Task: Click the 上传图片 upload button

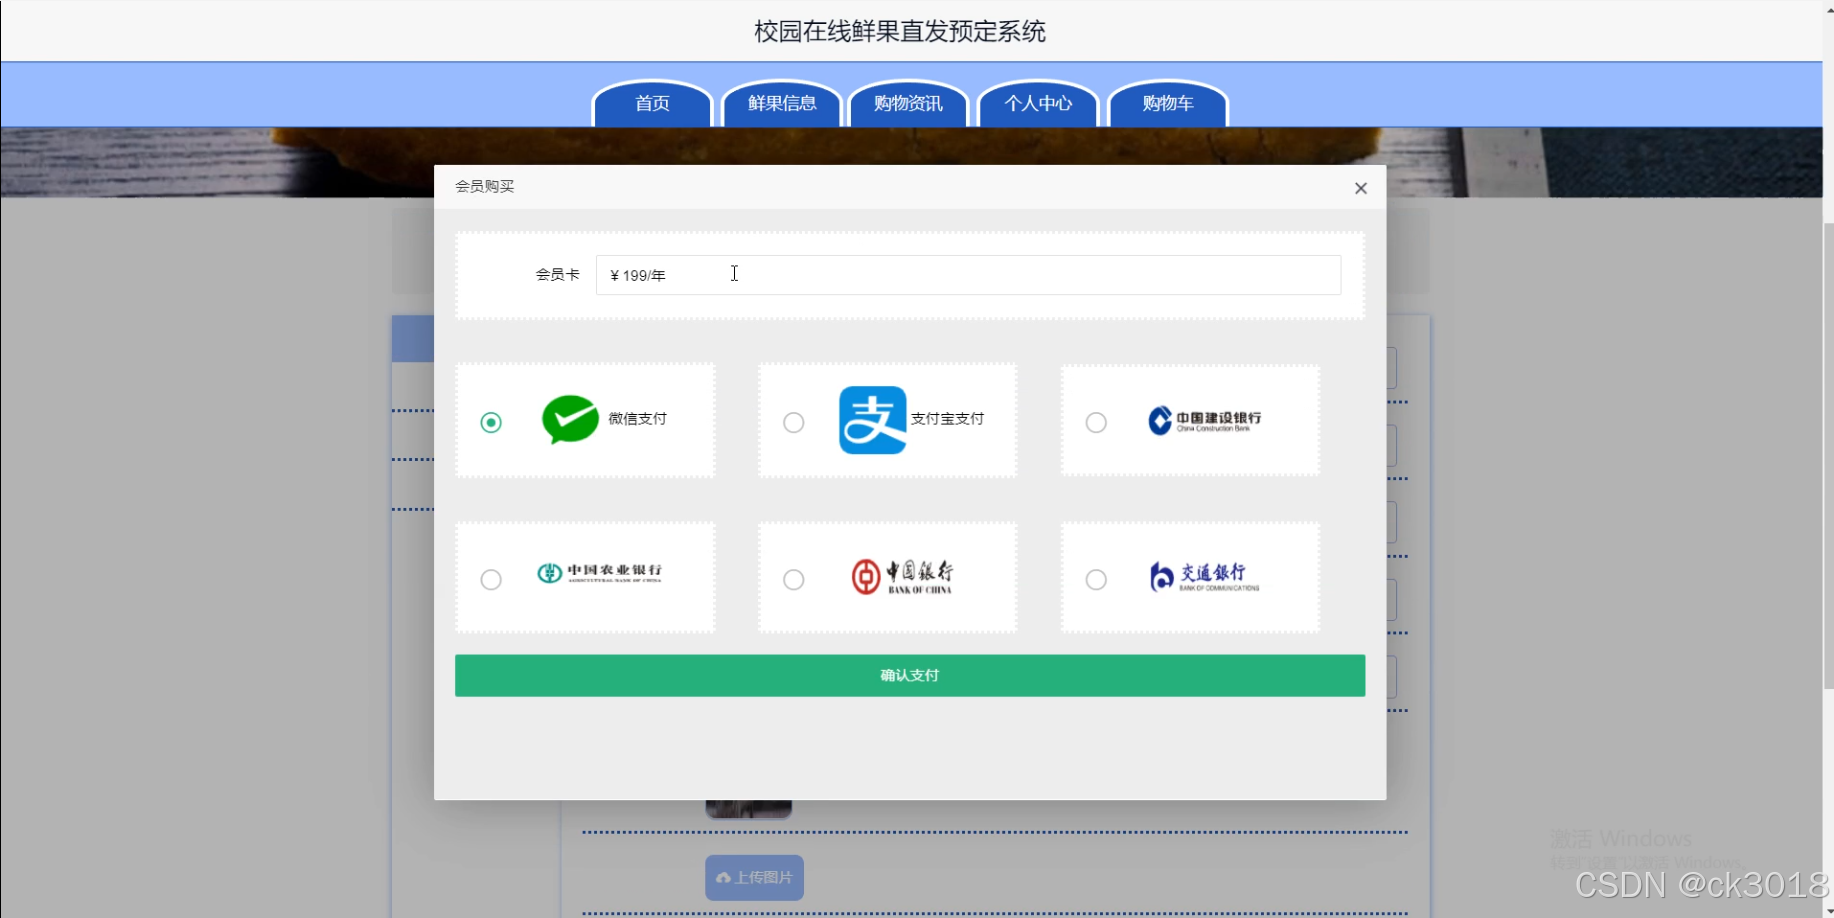Action: pyautogui.click(x=754, y=877)
